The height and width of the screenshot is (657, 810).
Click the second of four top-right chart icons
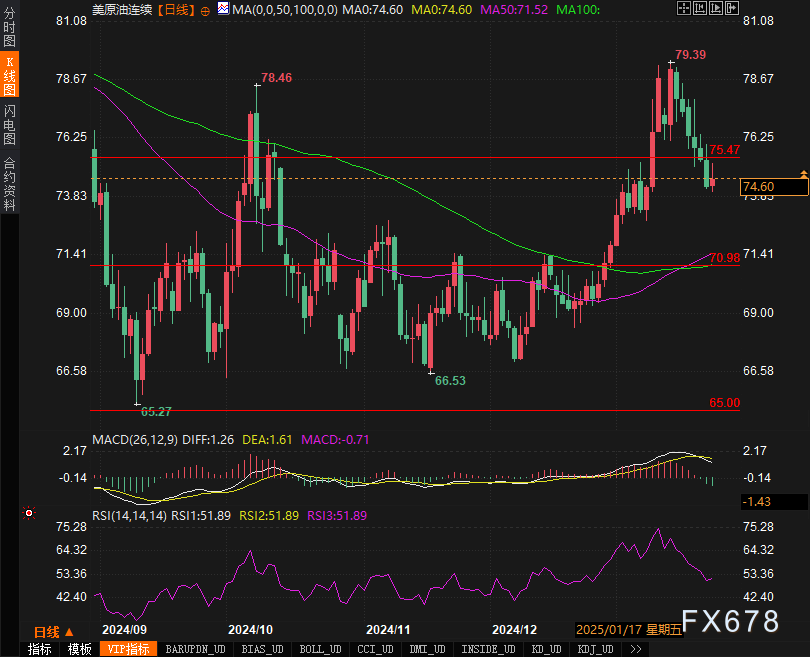click(699, 8)
